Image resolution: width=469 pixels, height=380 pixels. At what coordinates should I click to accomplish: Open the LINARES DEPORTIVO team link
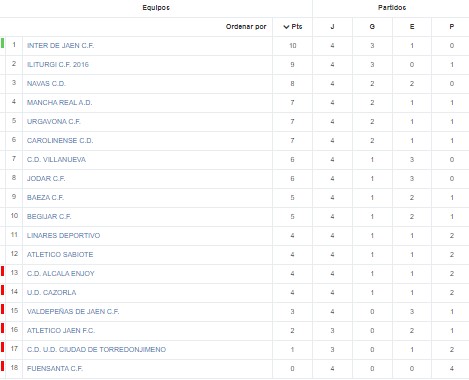point(63,236)
